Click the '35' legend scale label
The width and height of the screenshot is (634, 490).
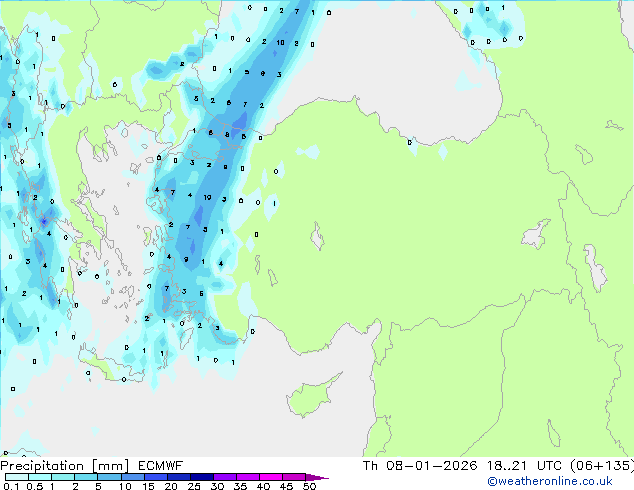240,486
